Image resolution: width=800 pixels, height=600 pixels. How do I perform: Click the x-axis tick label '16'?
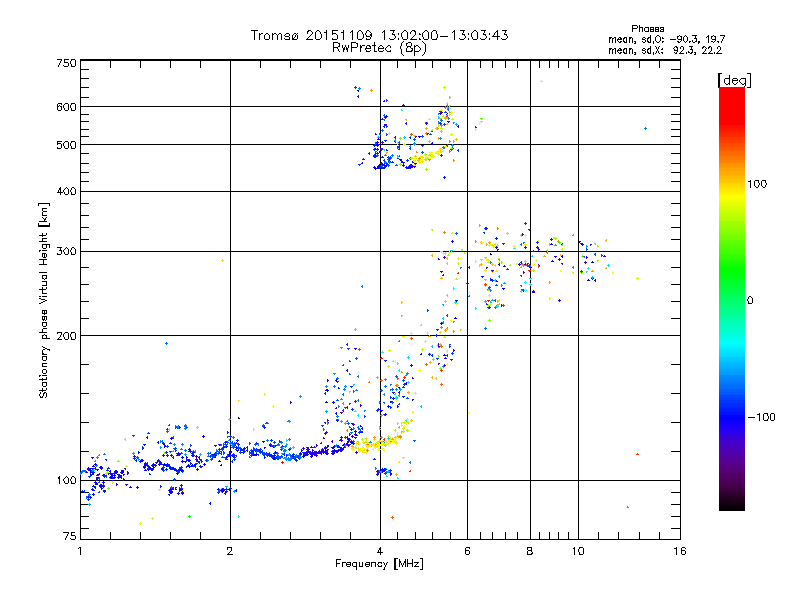click(x=680, y=551)
